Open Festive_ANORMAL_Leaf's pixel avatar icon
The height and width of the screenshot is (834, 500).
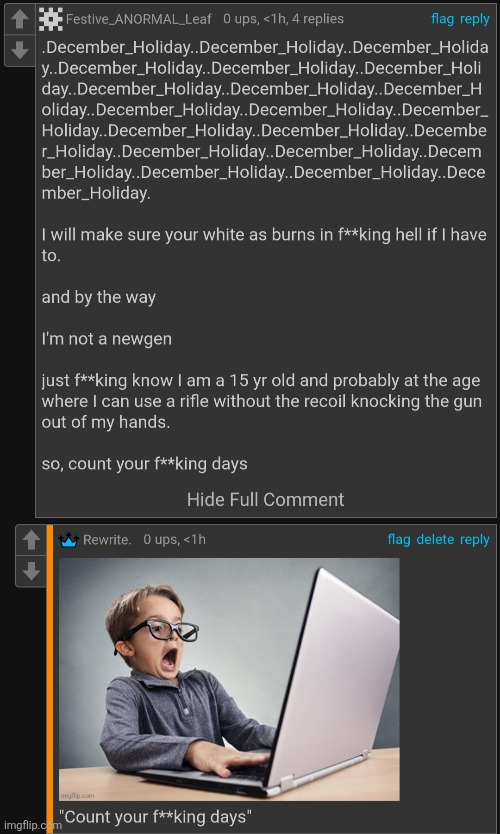(x=51, y=19)
